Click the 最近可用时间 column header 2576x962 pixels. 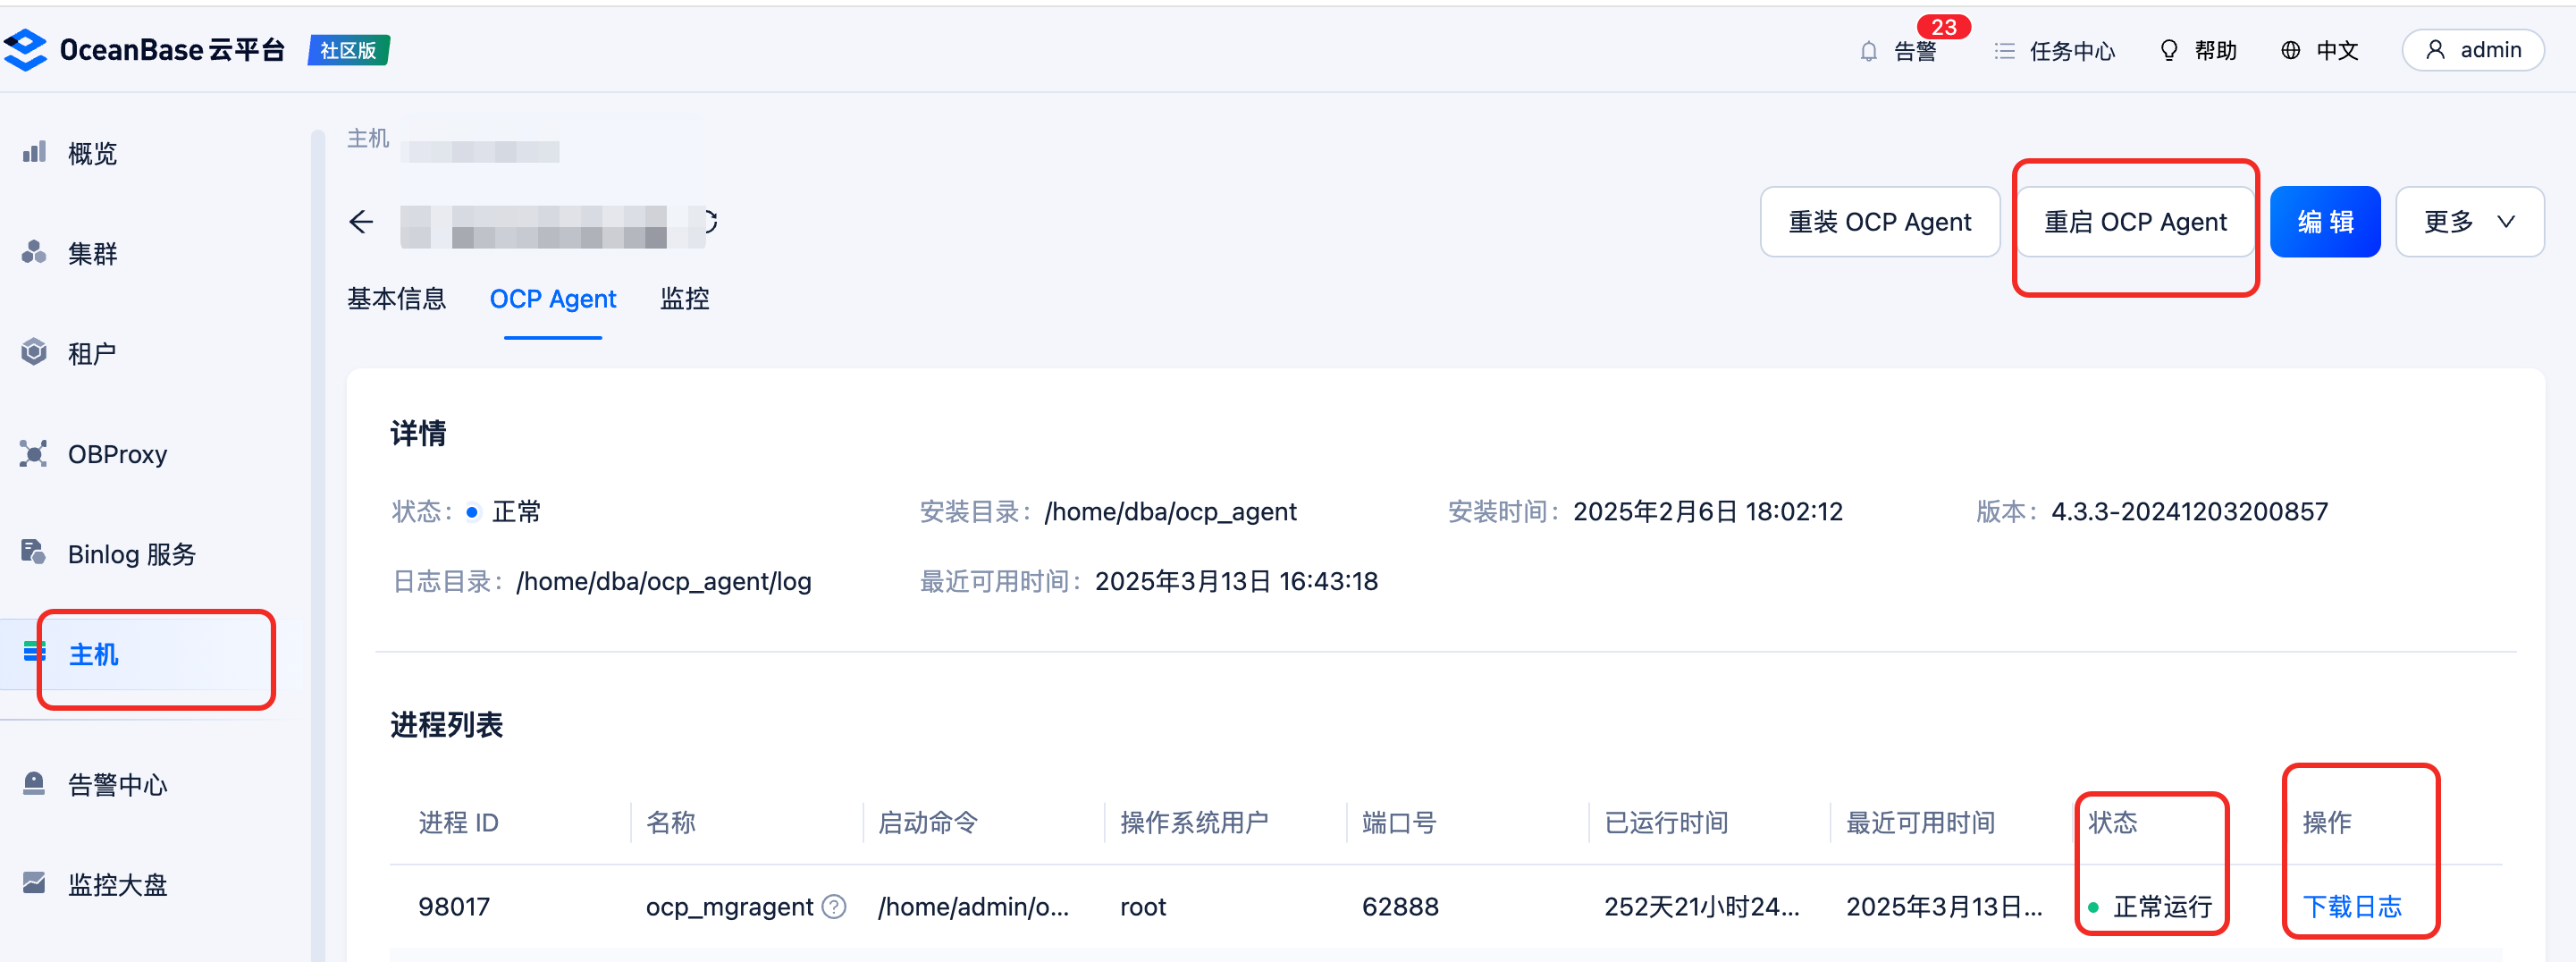(1920, 823)
